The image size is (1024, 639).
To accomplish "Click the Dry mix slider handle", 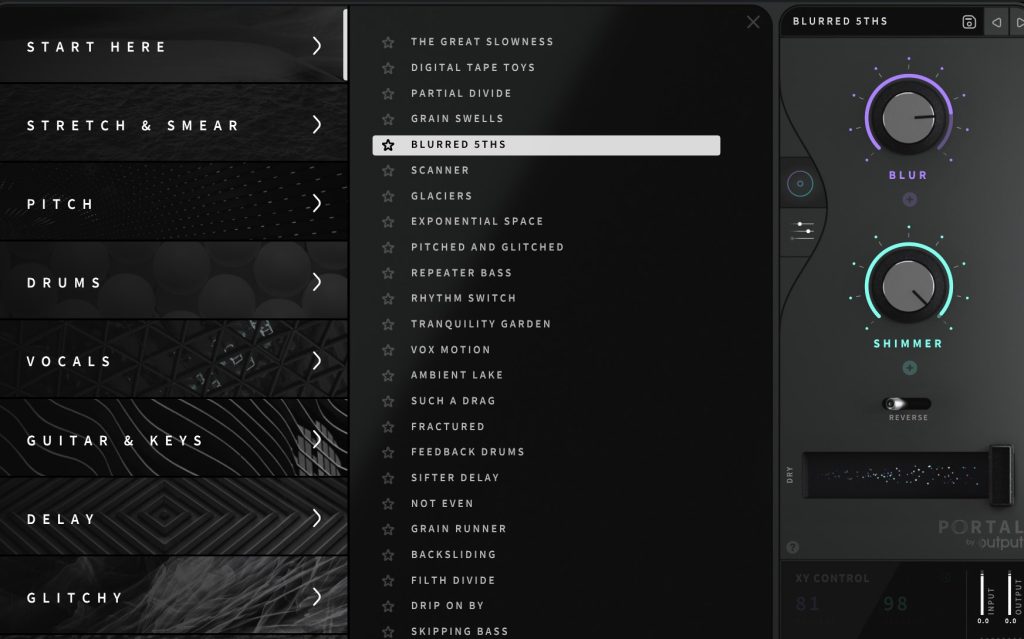I will click(1000, 473).
